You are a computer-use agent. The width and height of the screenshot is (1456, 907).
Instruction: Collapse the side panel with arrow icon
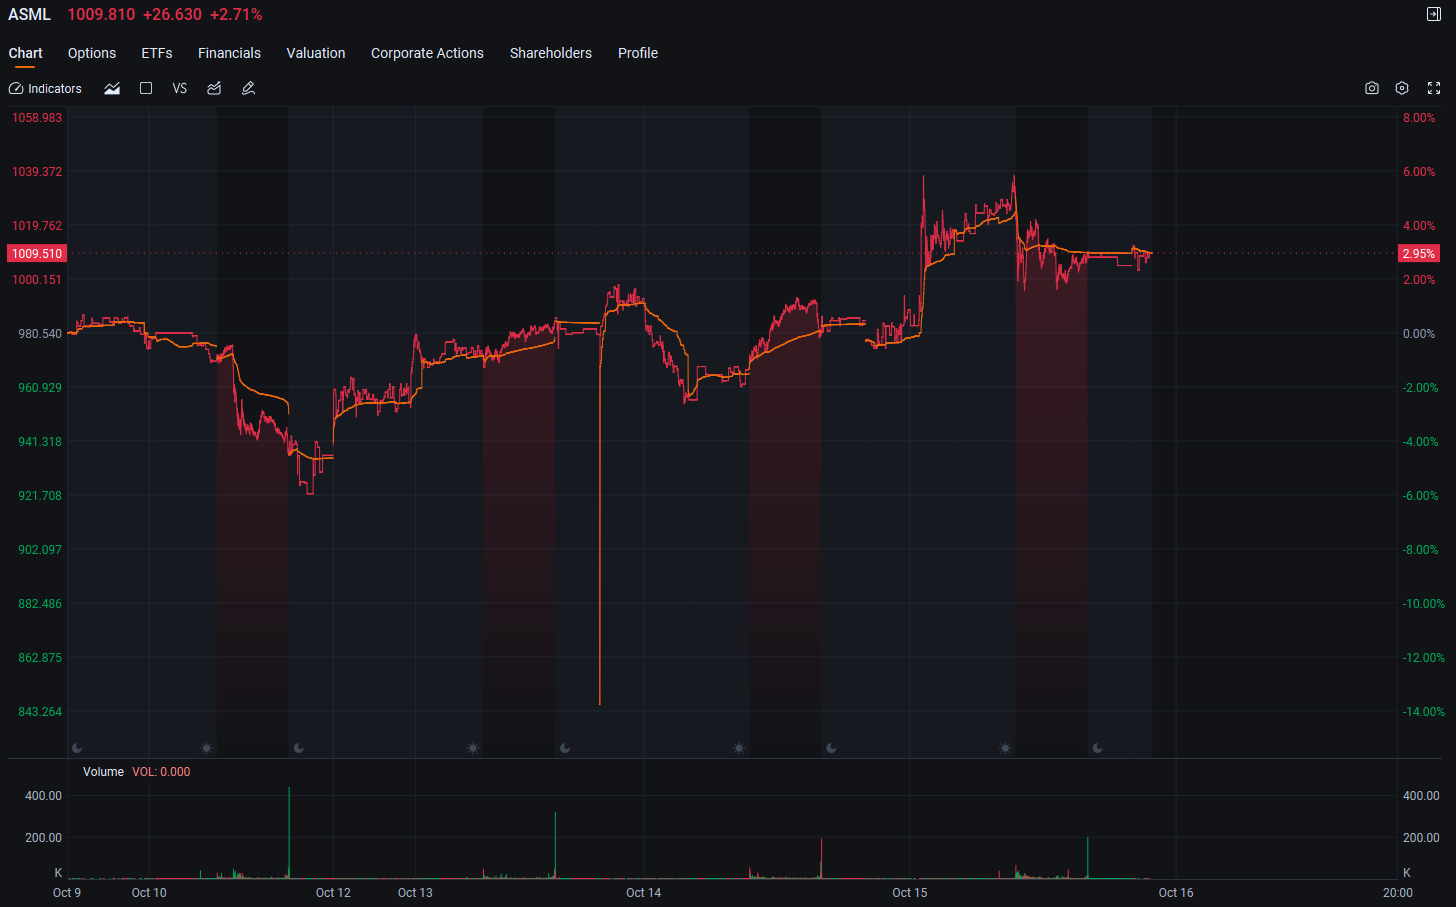point(1433,14)
